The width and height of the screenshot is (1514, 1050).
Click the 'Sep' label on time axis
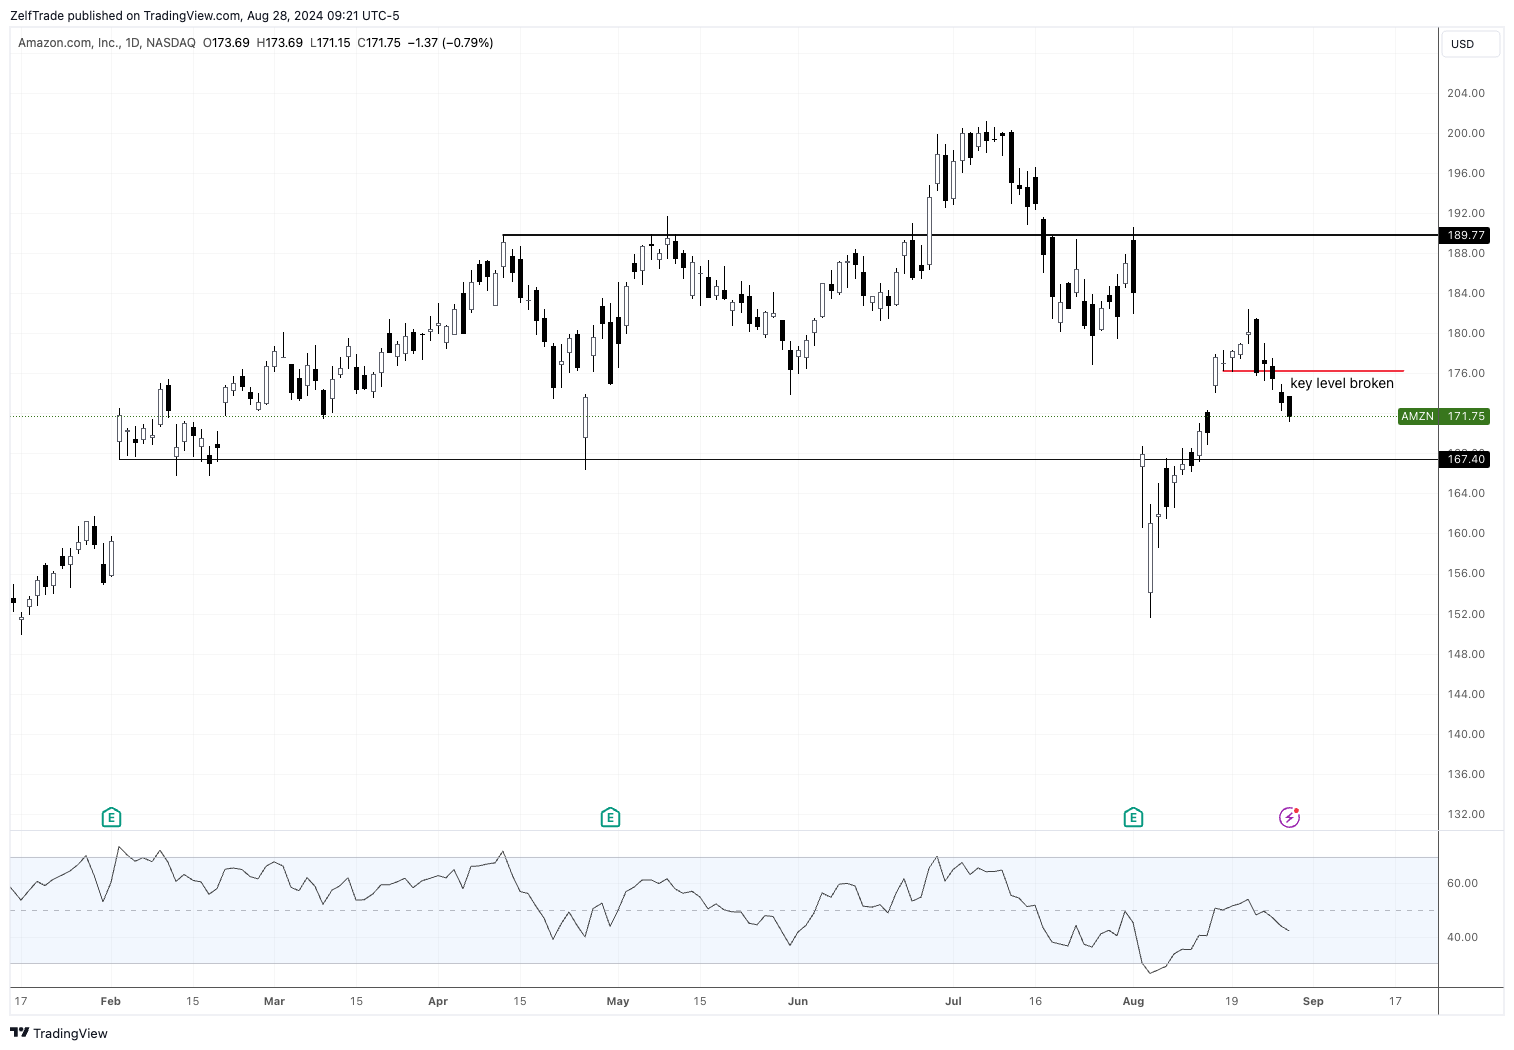coord(1313,1001)
